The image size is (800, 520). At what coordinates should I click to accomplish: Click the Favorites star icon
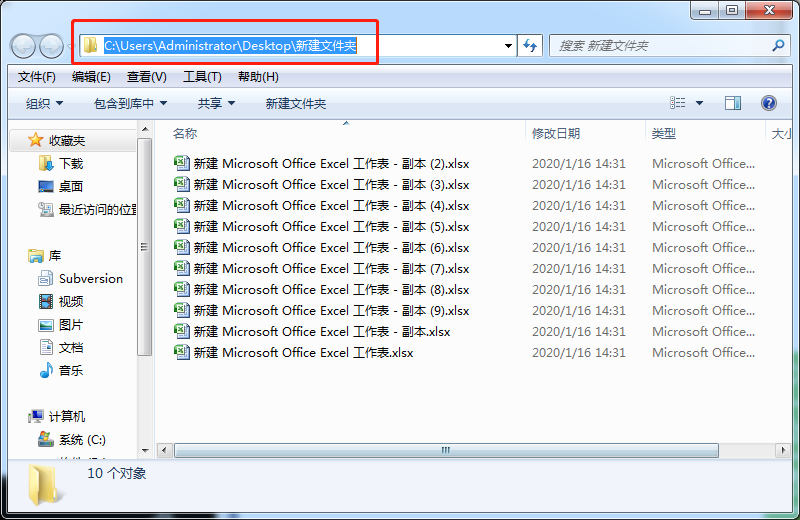point(35,140)
